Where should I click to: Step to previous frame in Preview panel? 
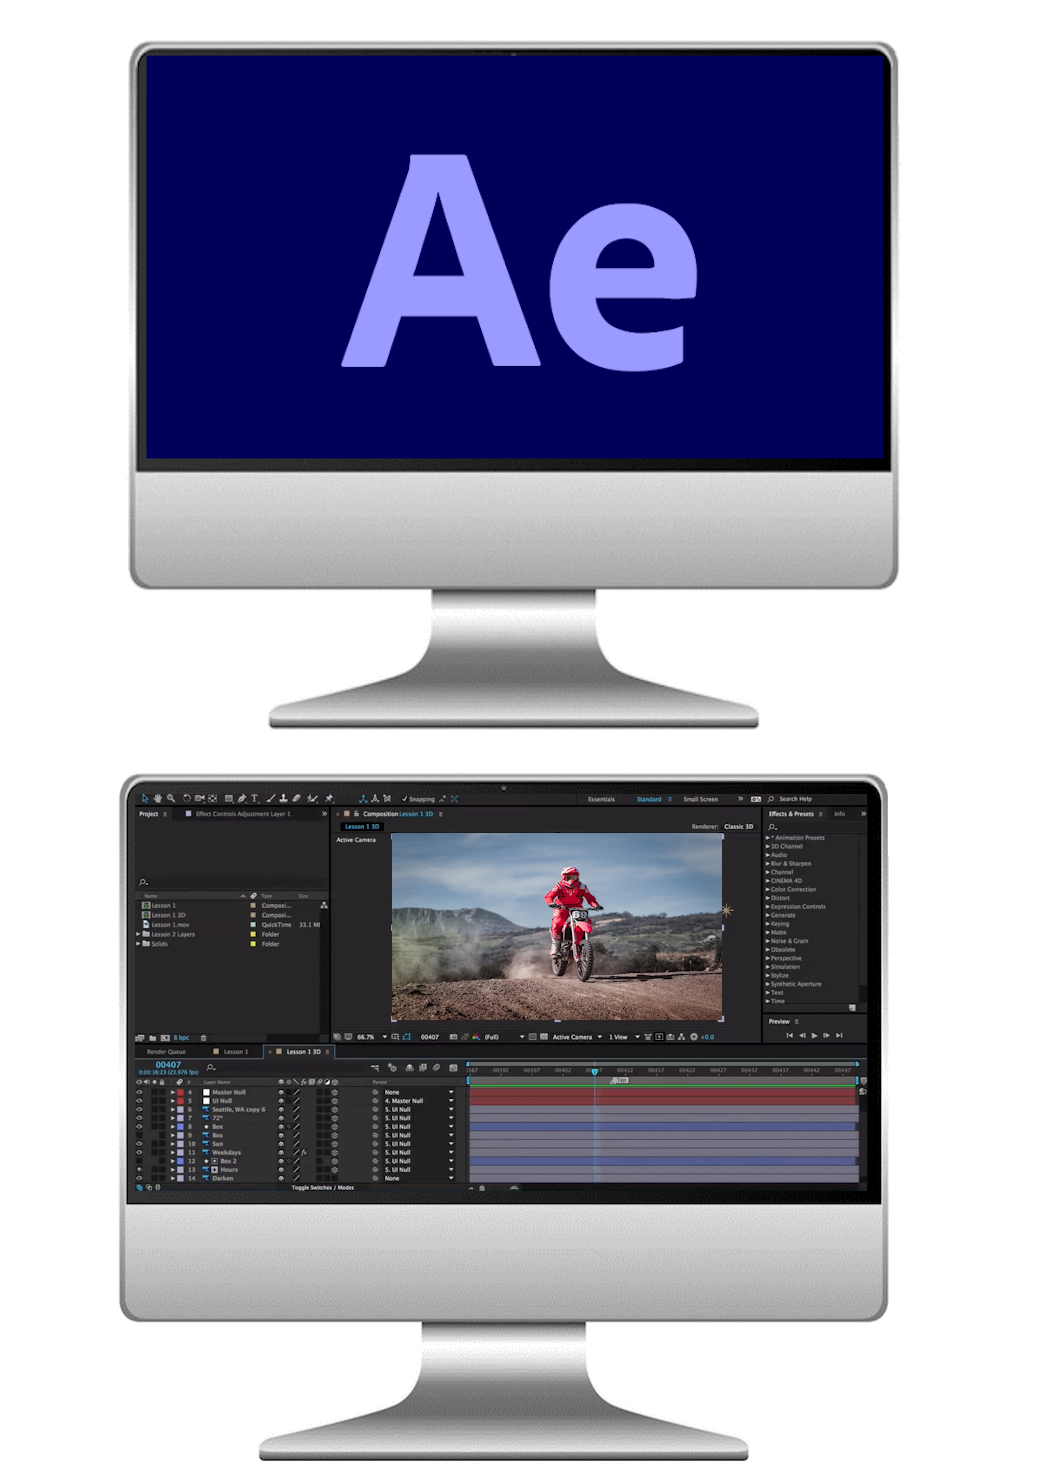point(802,1035)
